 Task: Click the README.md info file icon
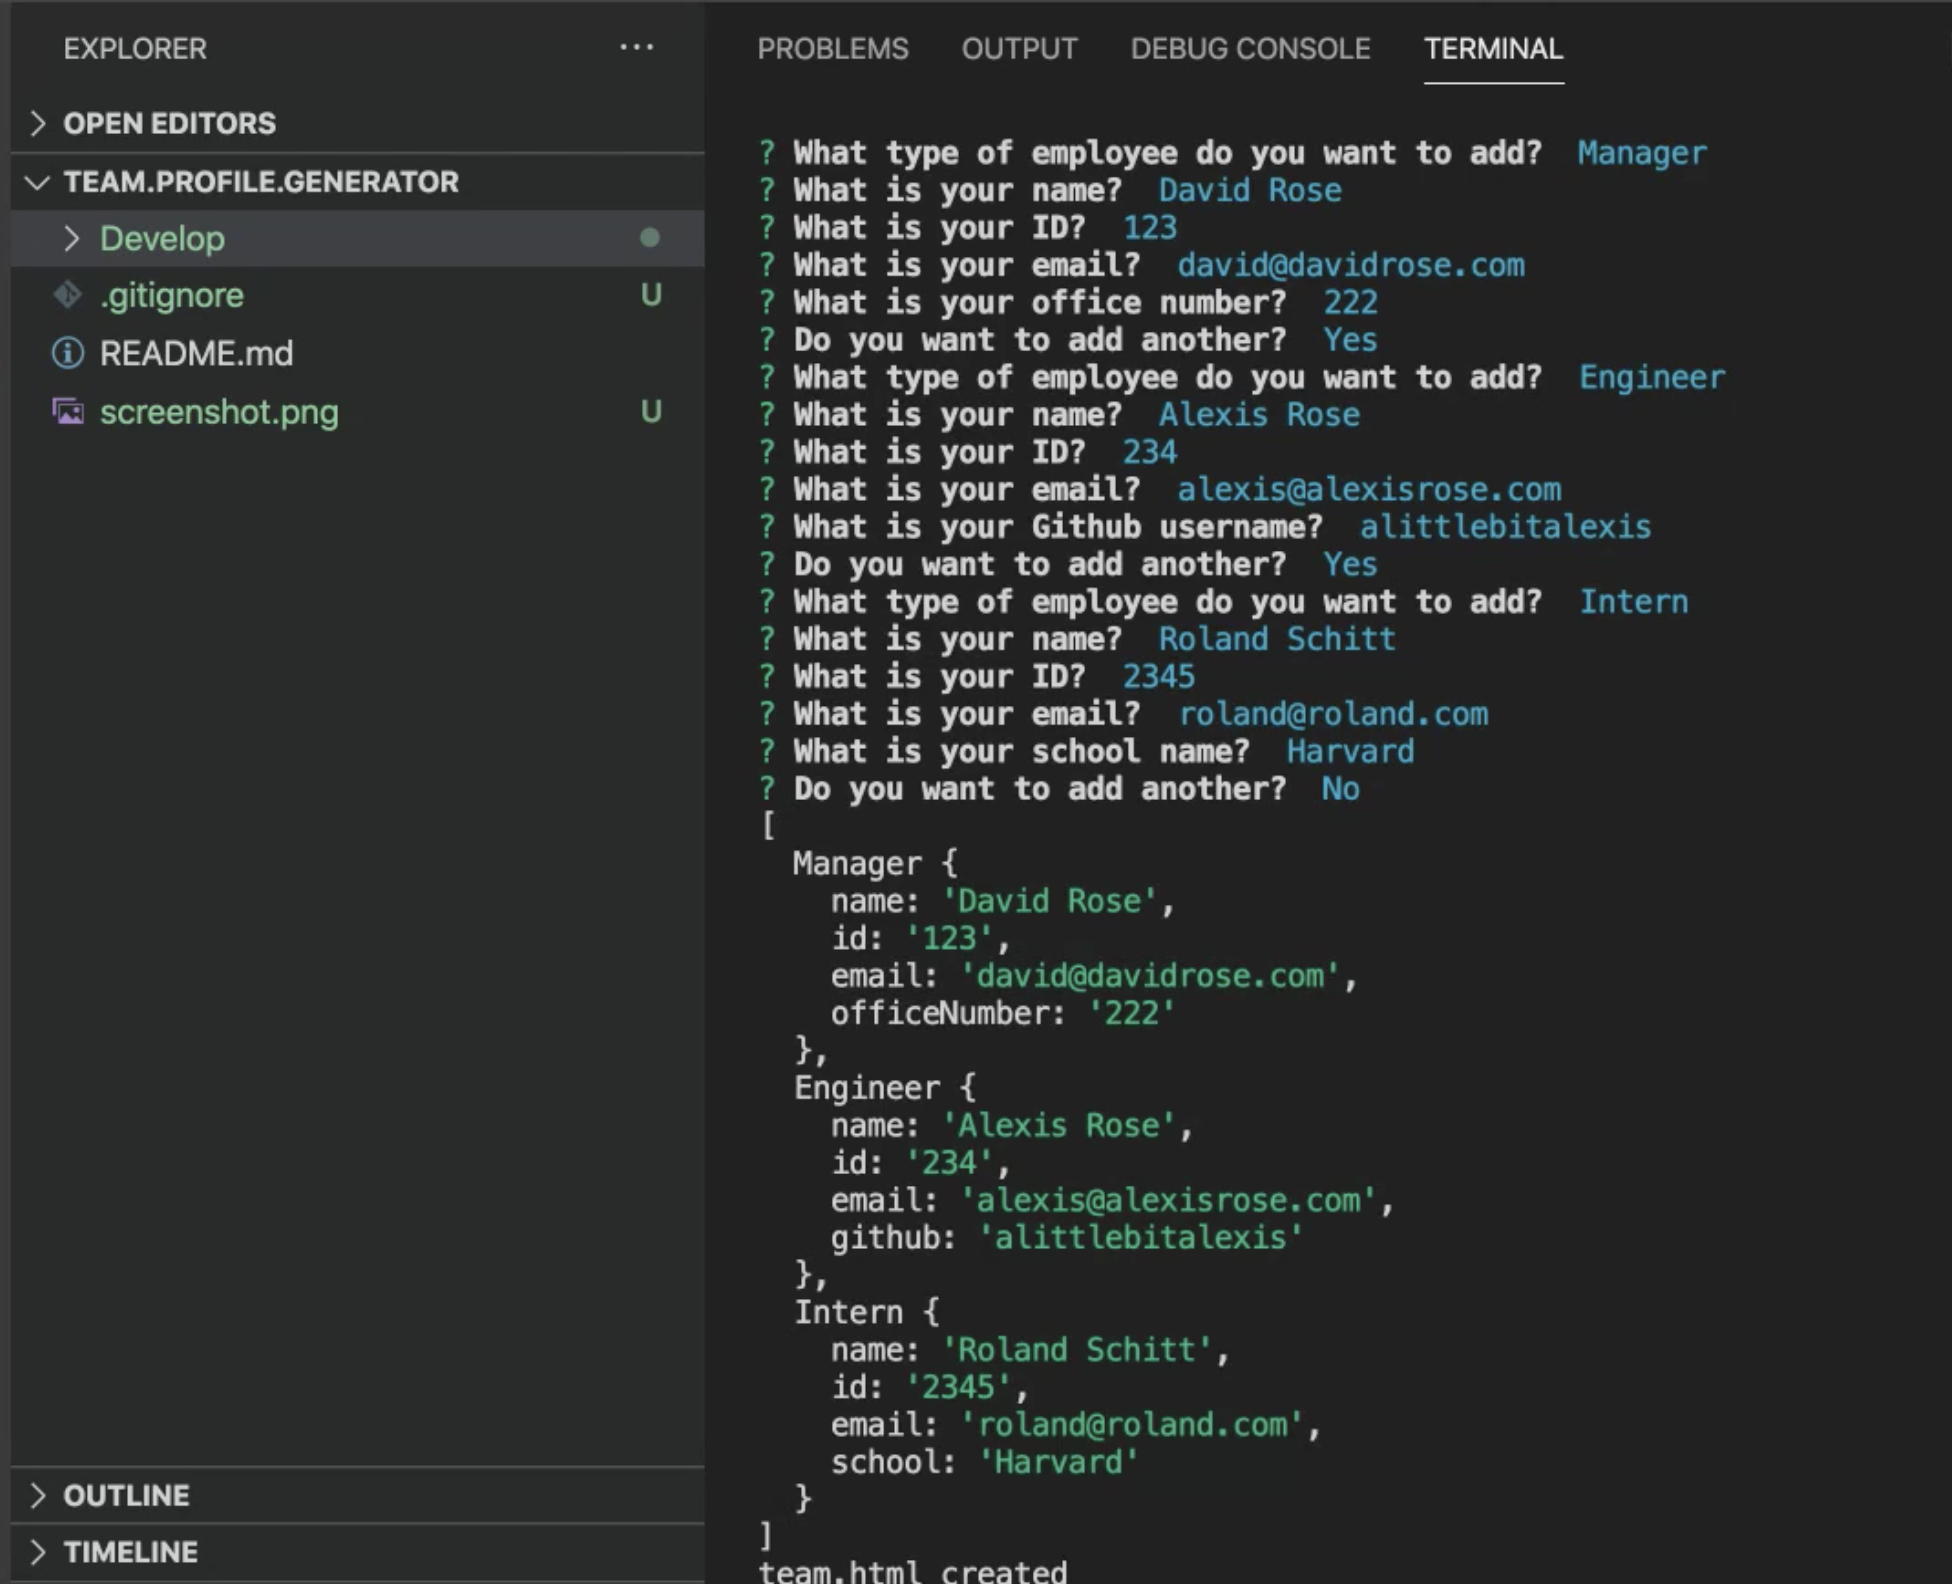[68, 353]
